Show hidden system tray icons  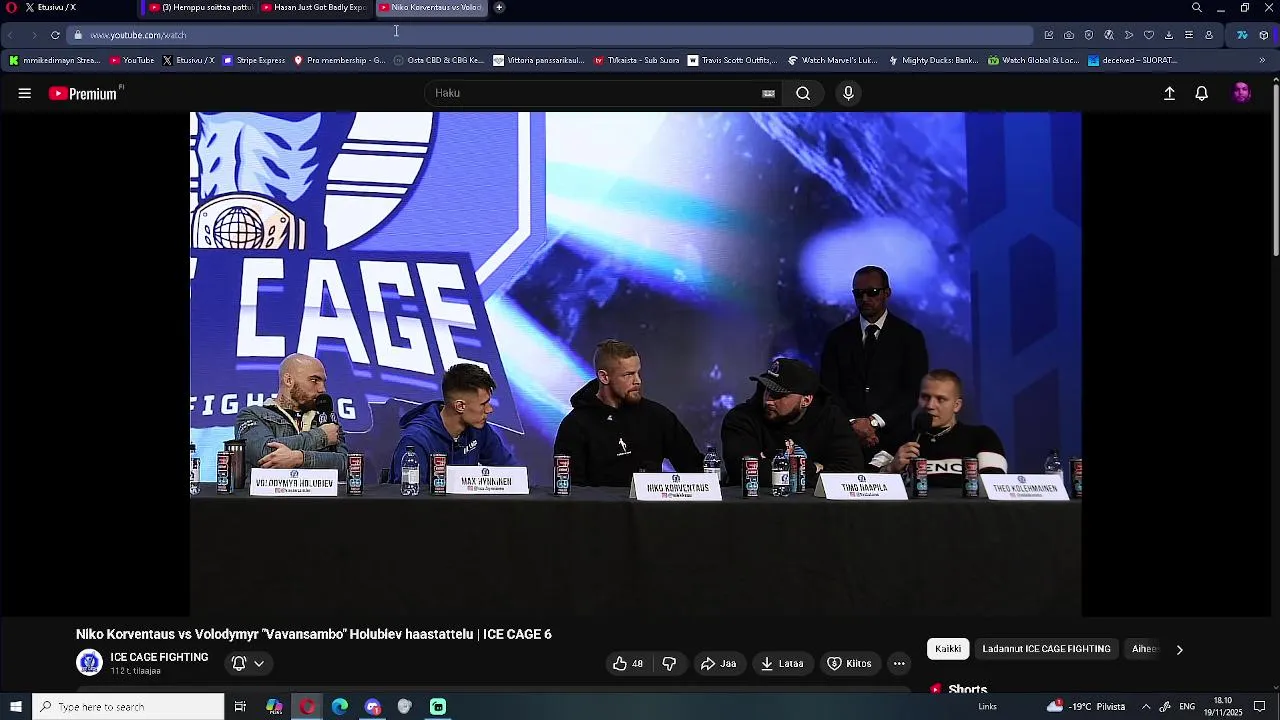click(x=1146, y=707)
